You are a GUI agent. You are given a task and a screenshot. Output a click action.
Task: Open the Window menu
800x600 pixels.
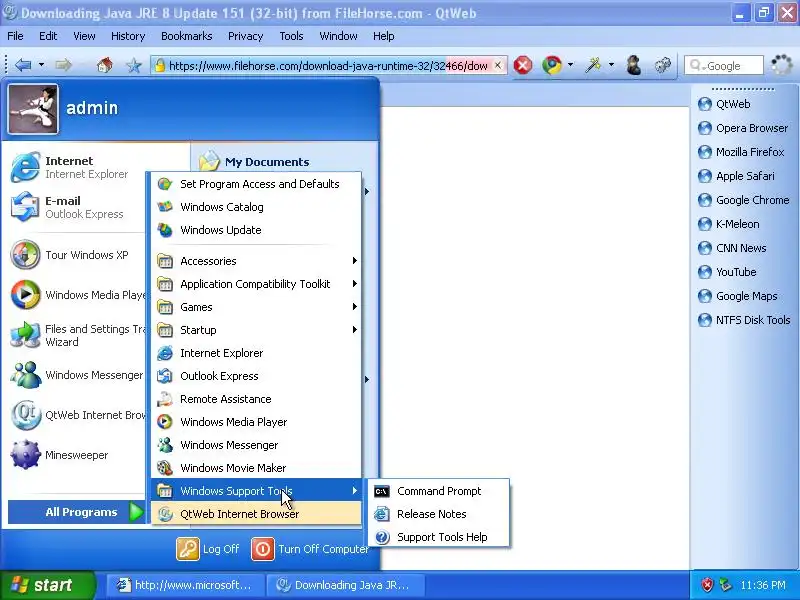[x=338, y=36]
